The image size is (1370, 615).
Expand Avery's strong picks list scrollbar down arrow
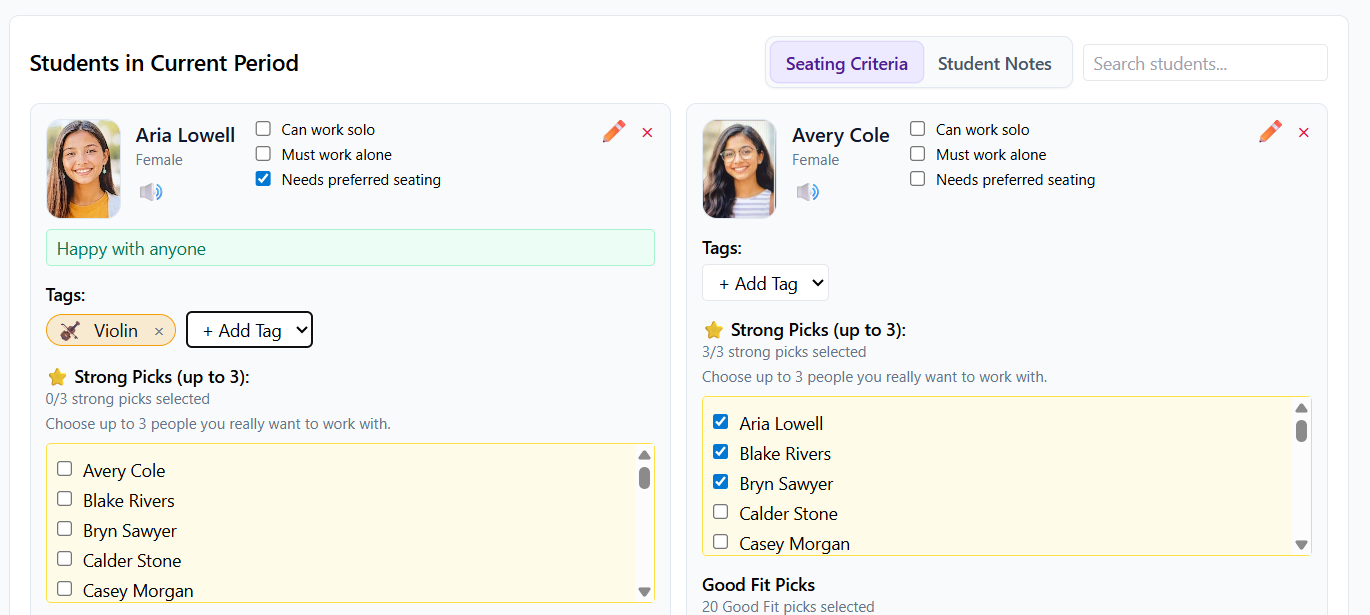tap(1301, 544)
